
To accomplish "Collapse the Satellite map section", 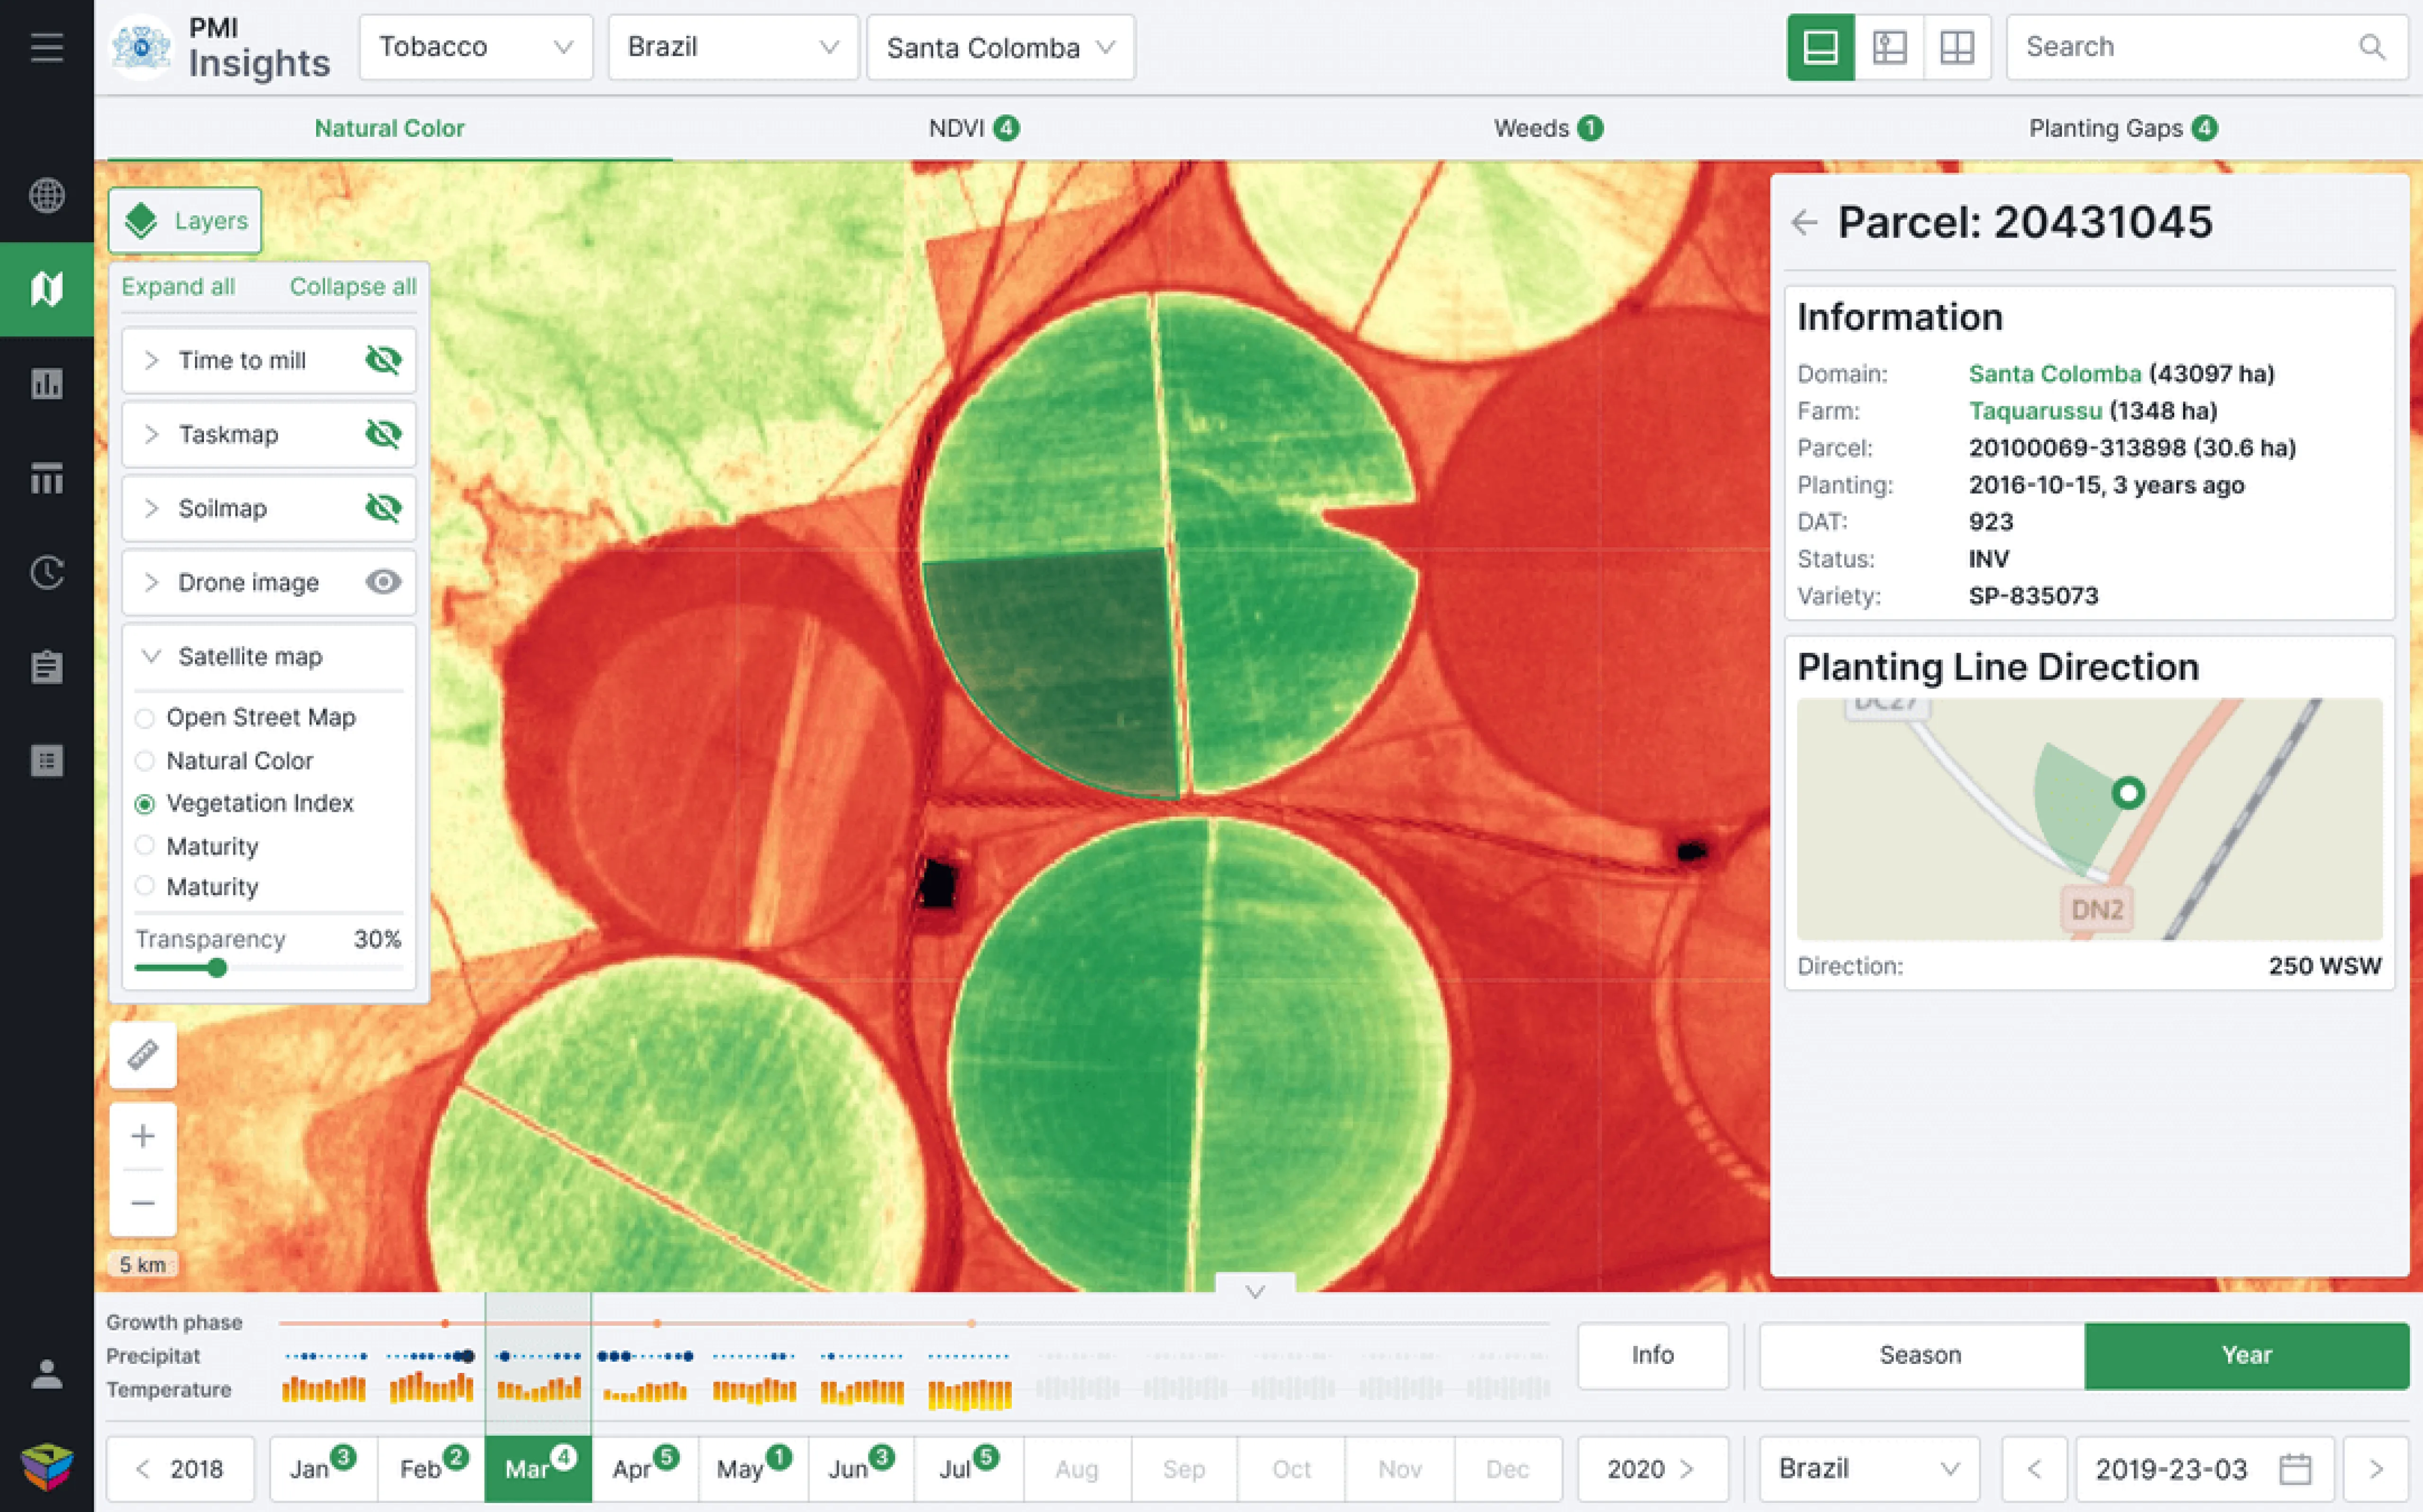I will pos(151,656).
